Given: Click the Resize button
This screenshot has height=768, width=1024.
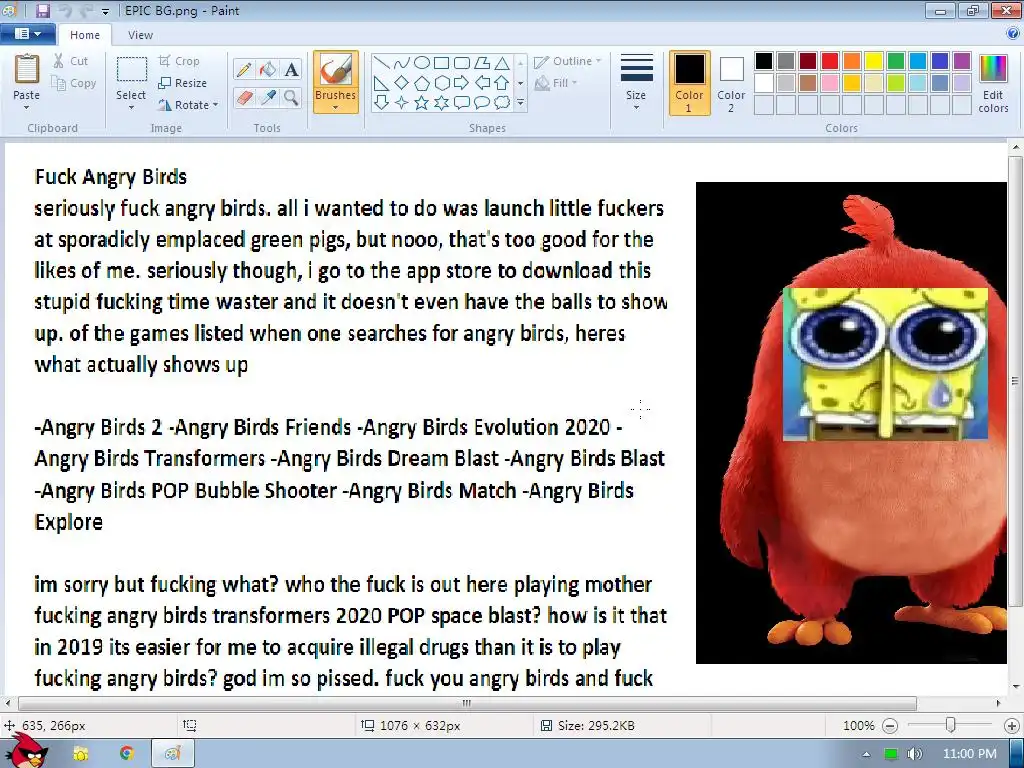Looking at the screenshot, I should pos(183,83).
